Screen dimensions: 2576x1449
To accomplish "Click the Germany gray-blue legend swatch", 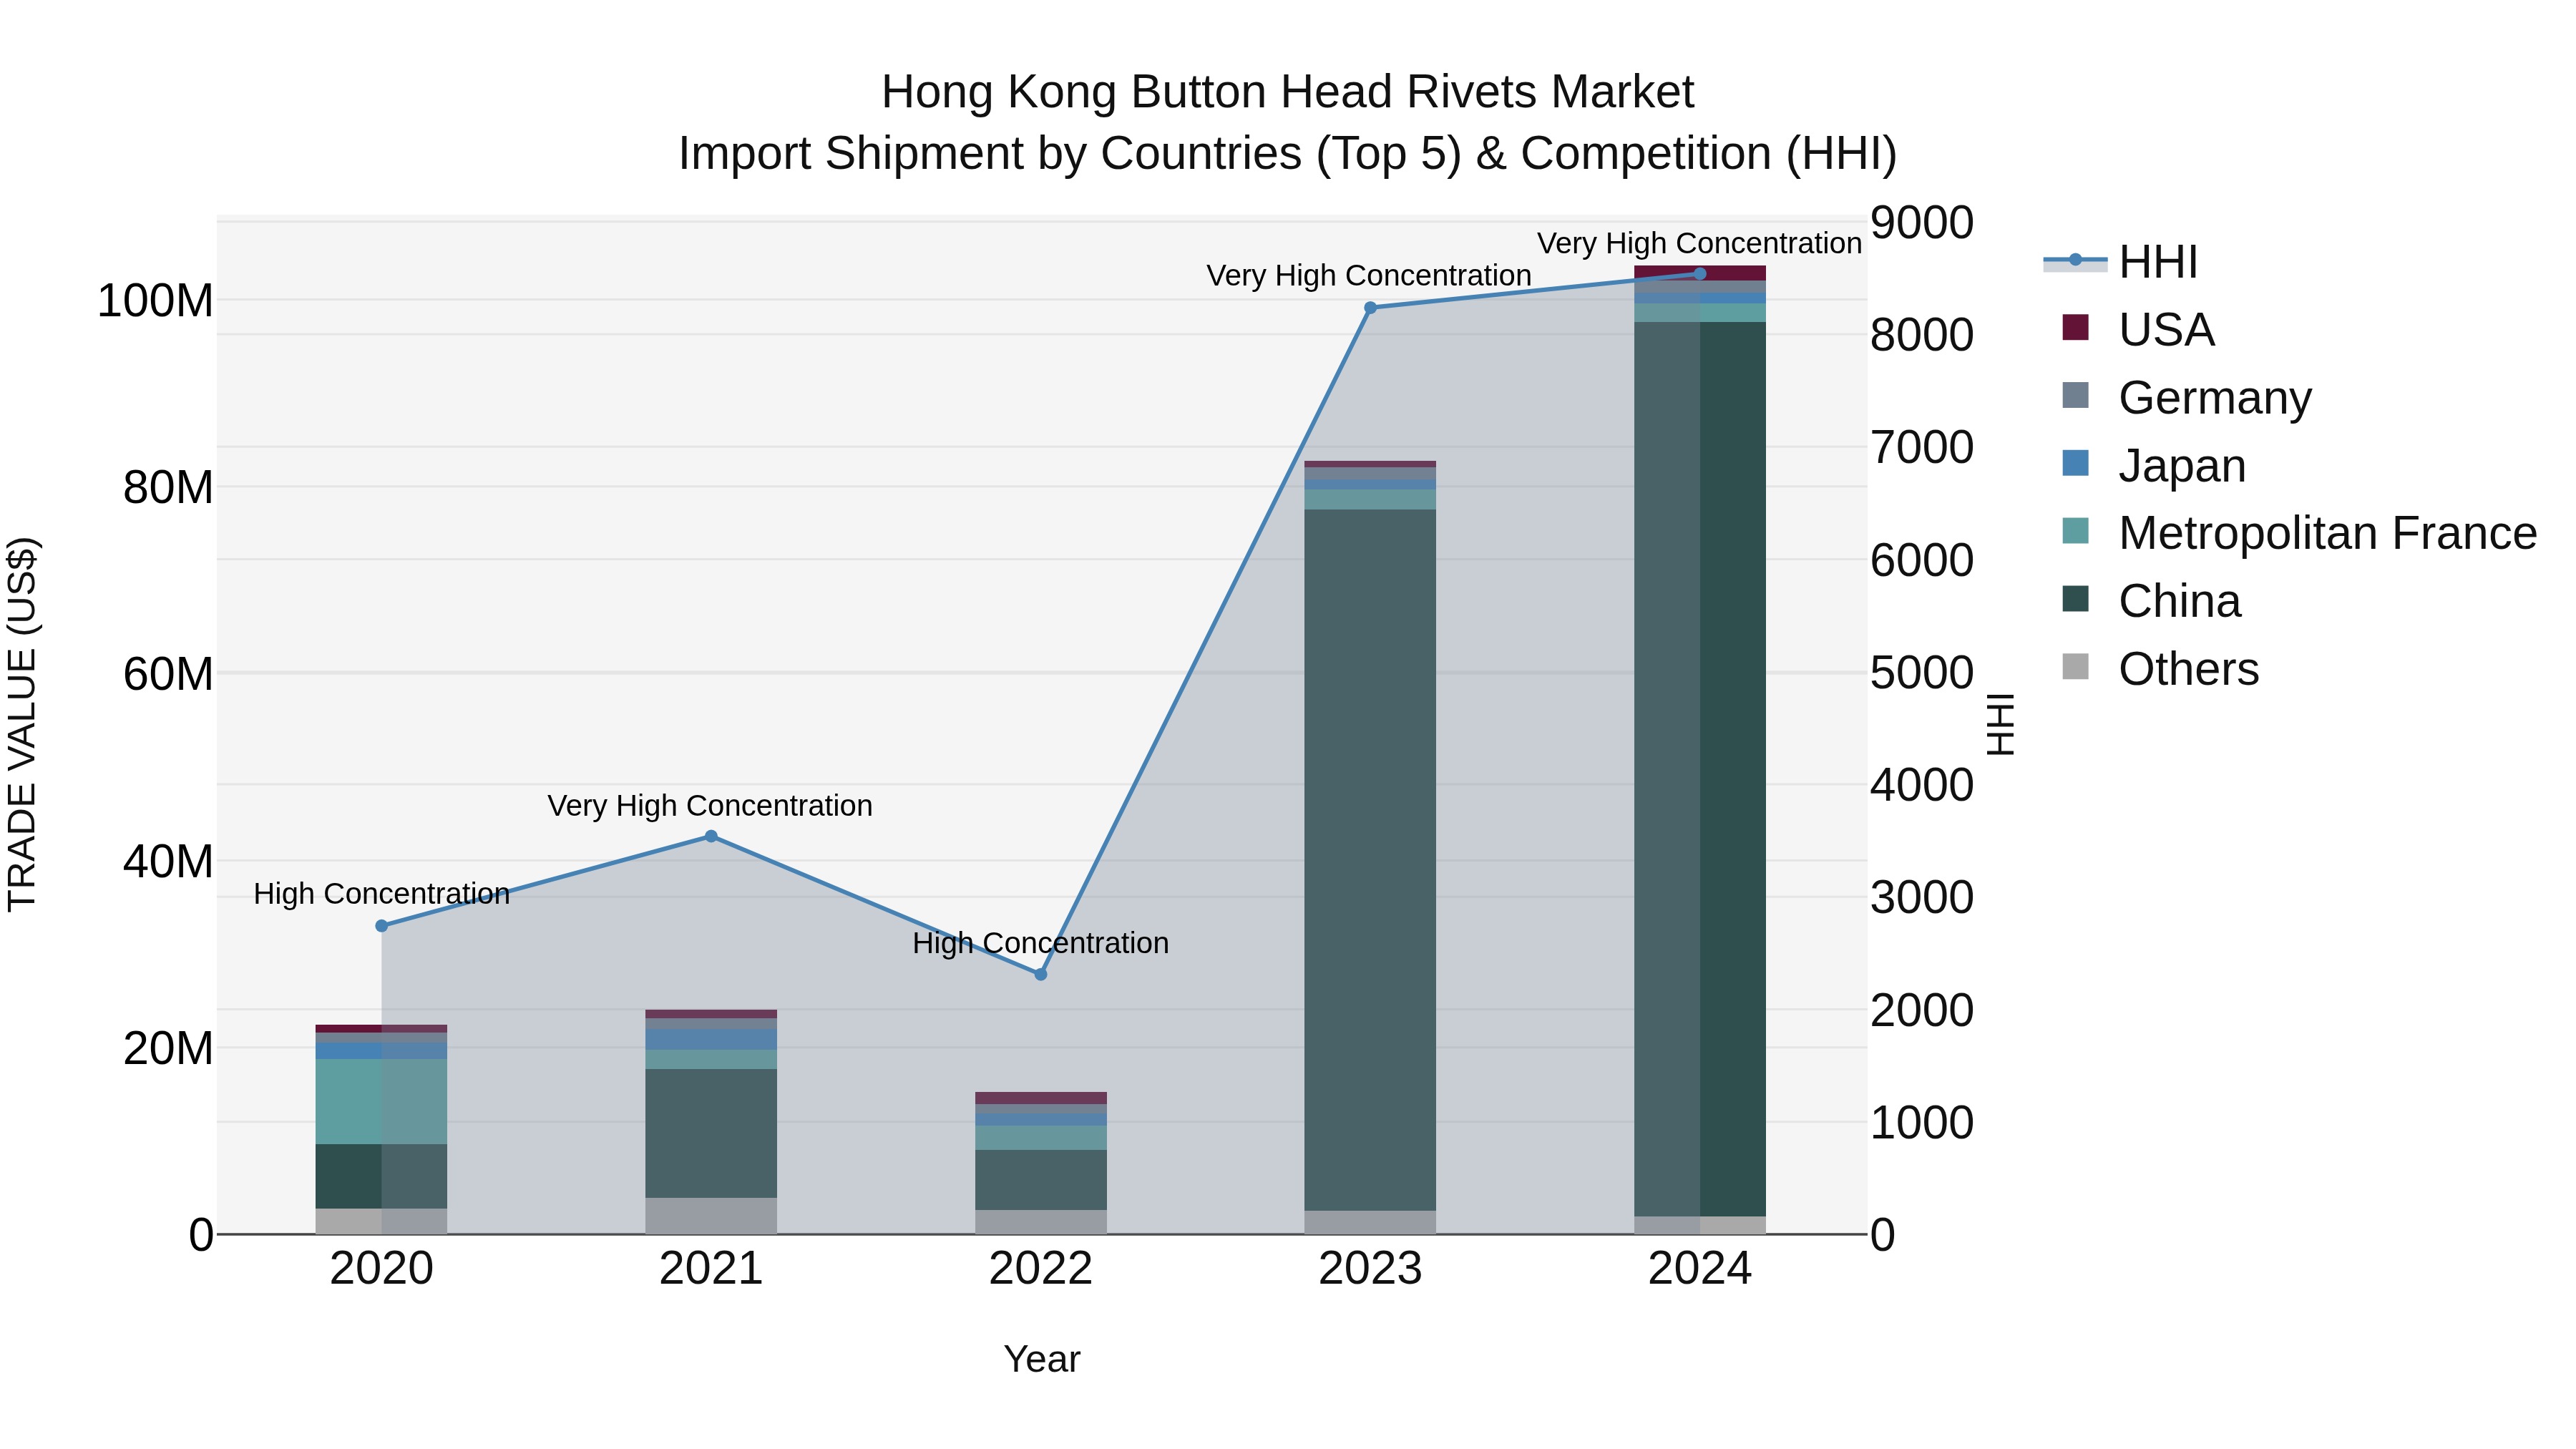I will [x=2075, y=395].
